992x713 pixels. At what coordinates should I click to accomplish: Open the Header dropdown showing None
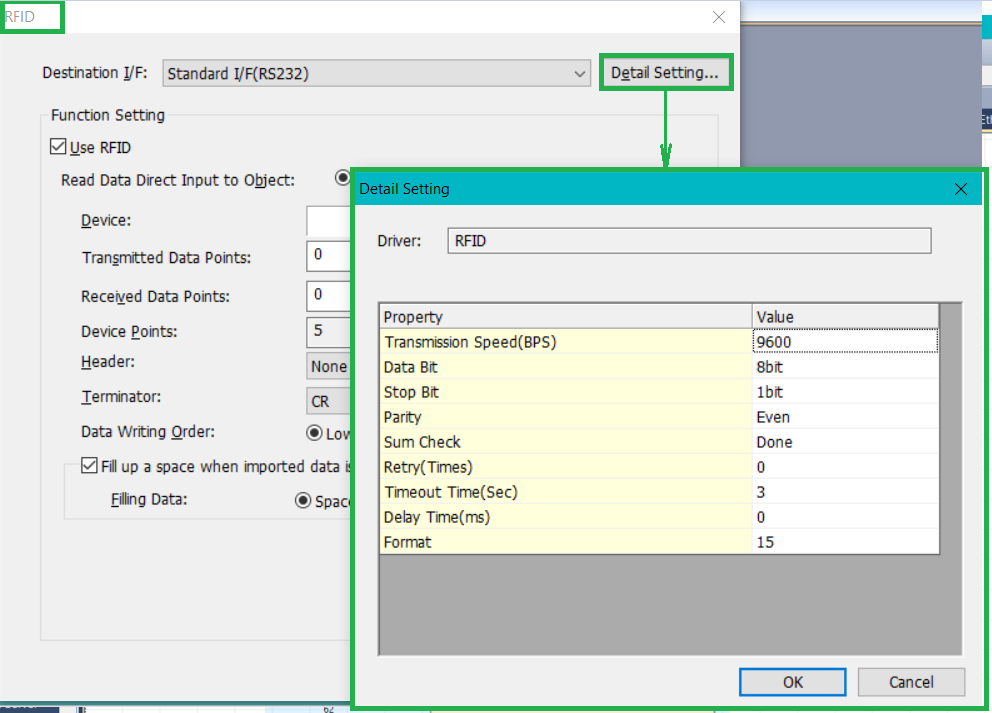pyautogui.click(x=328, y=366)
